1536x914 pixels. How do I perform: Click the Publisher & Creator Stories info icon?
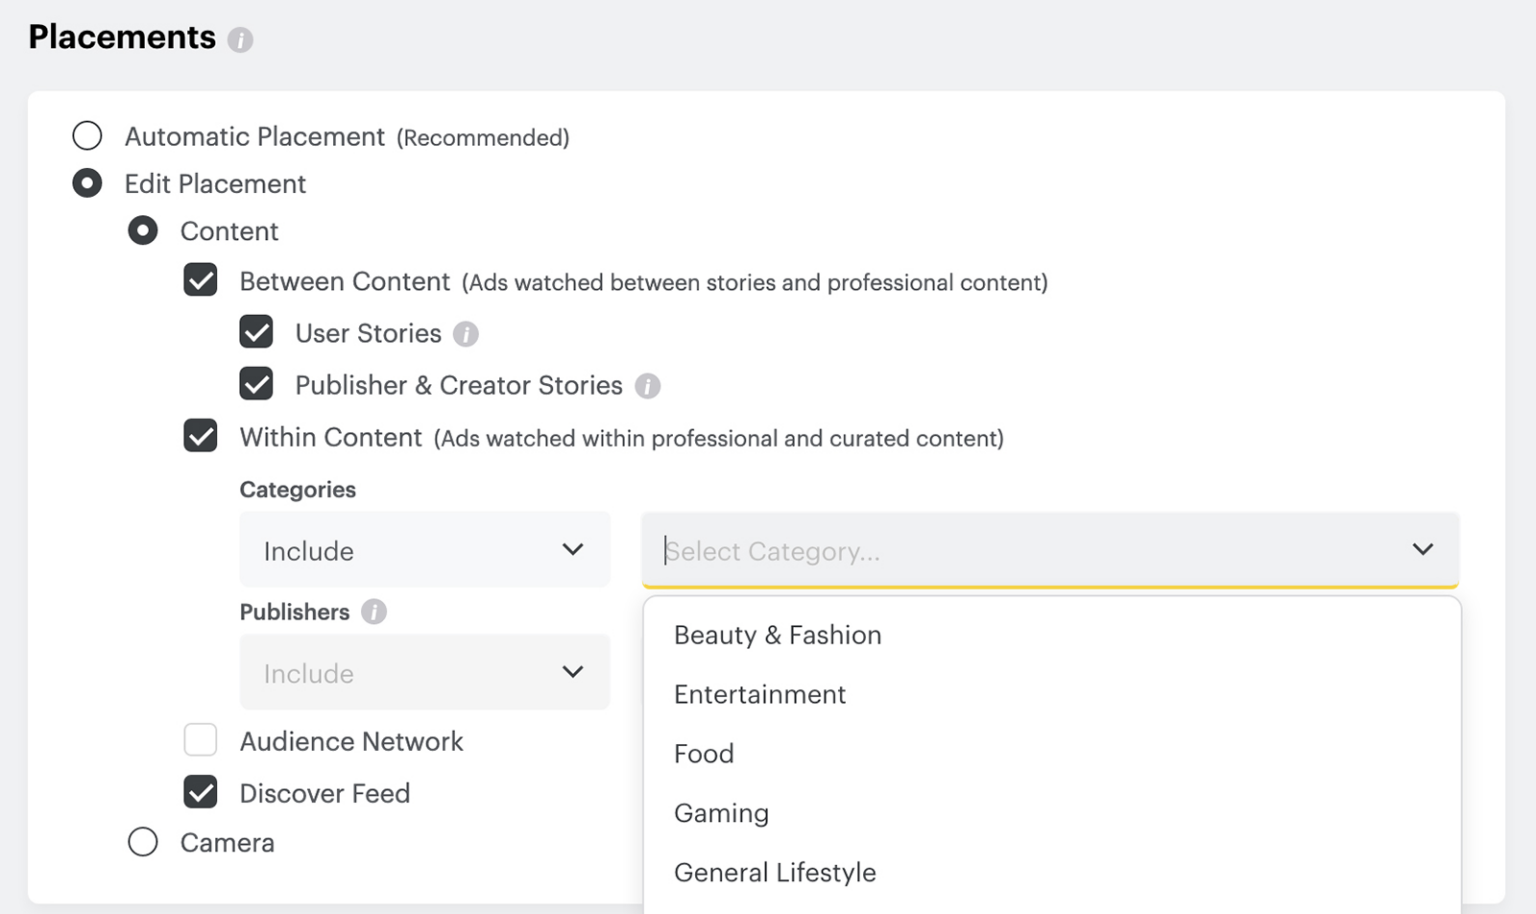click(648, 386)
